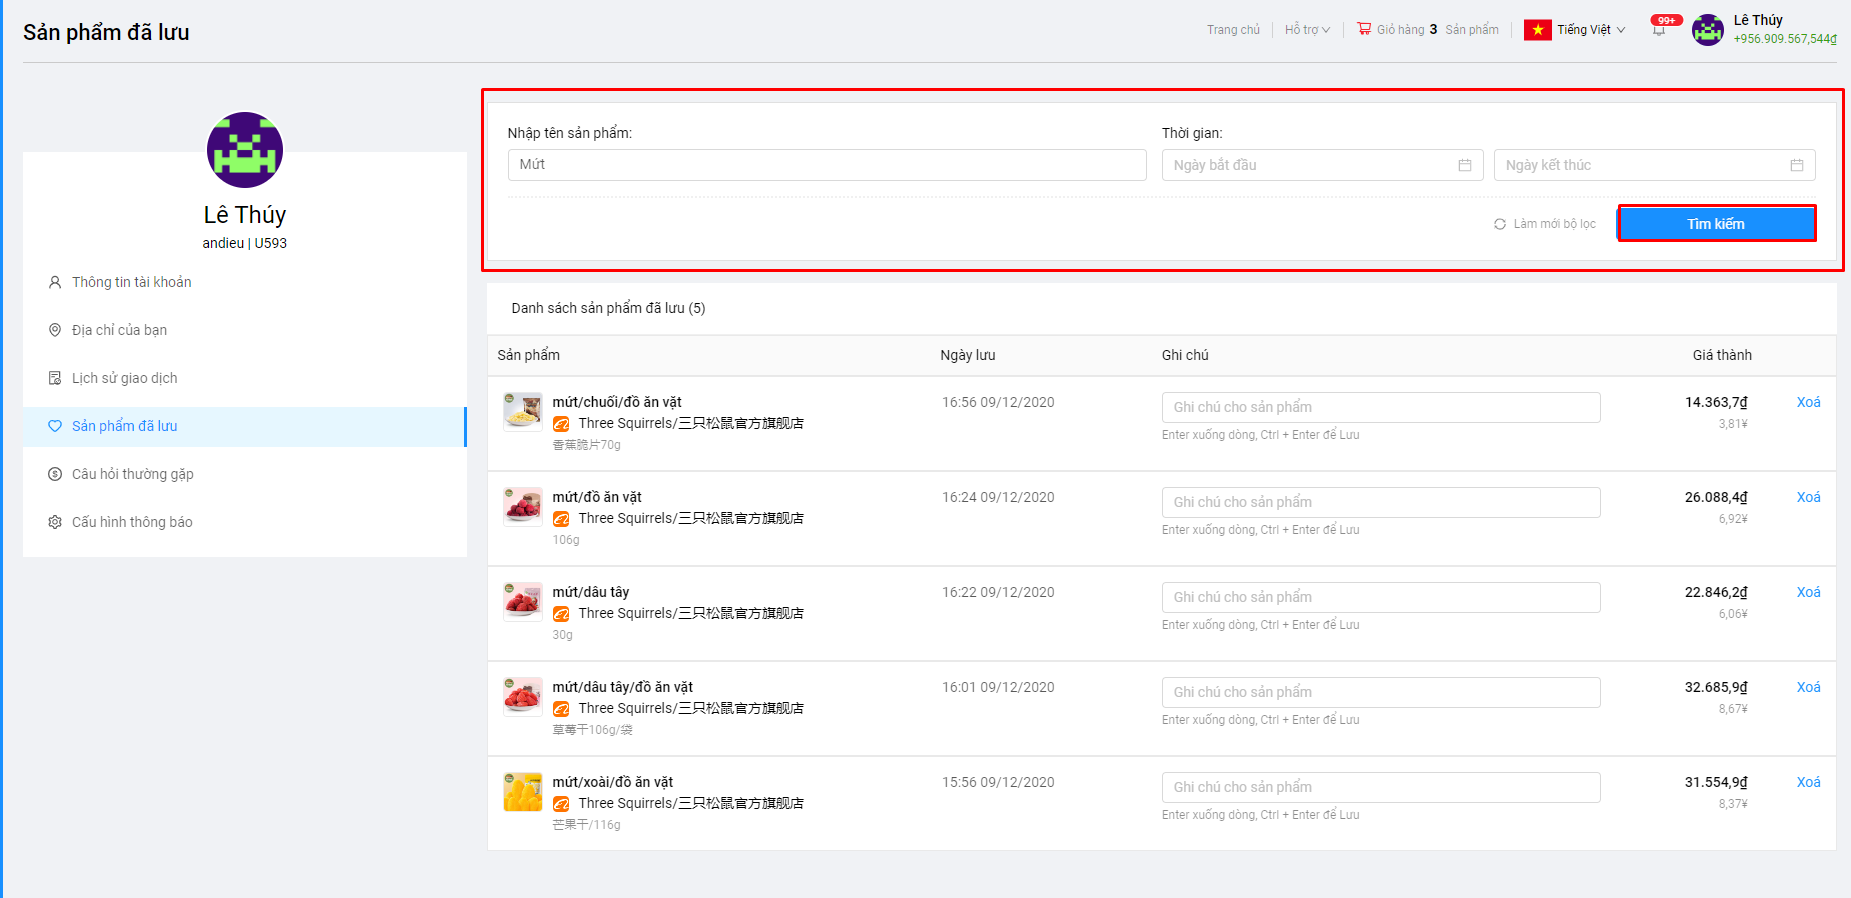Viewport: 1851px width, 898px height.
Task: Click calendar icon in start date field
Action: (1465, 165)
